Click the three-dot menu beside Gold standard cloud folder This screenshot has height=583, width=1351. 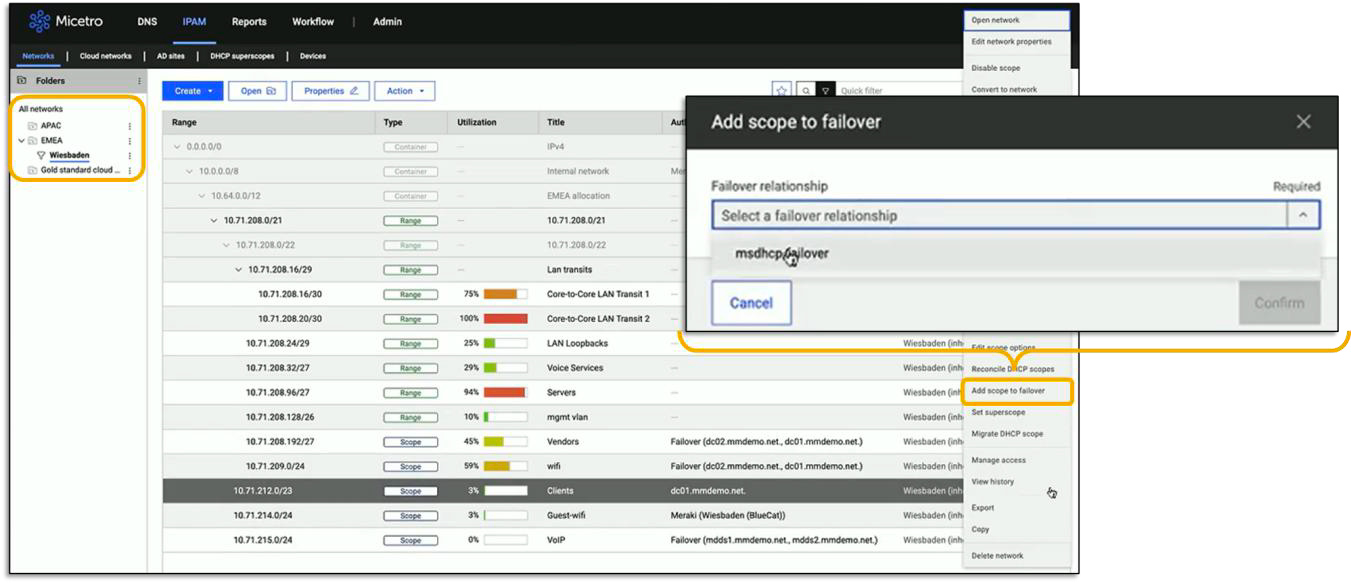[129, 170]
